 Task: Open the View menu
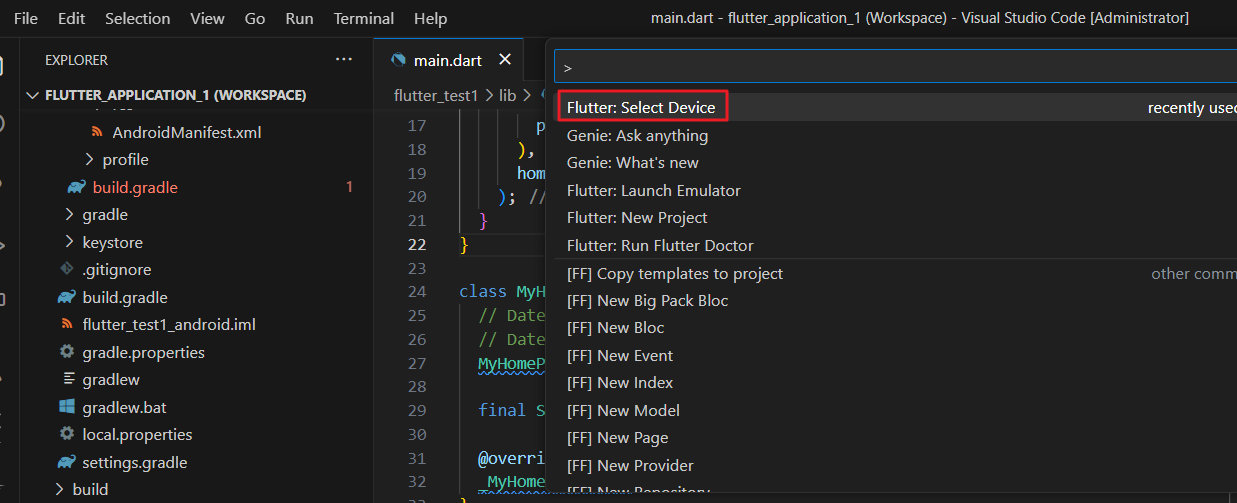(x=207, y=18)
